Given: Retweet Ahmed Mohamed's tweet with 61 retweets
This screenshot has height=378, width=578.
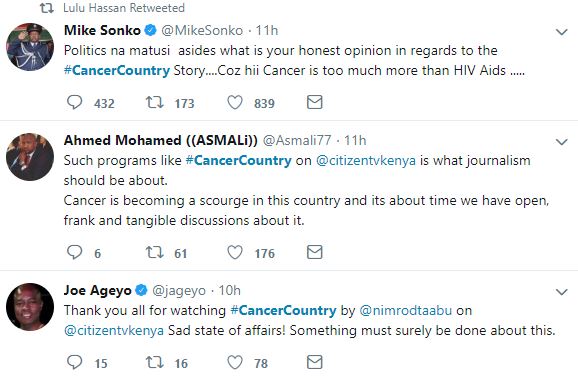Looking at the screenshot, I should [154, 252].
